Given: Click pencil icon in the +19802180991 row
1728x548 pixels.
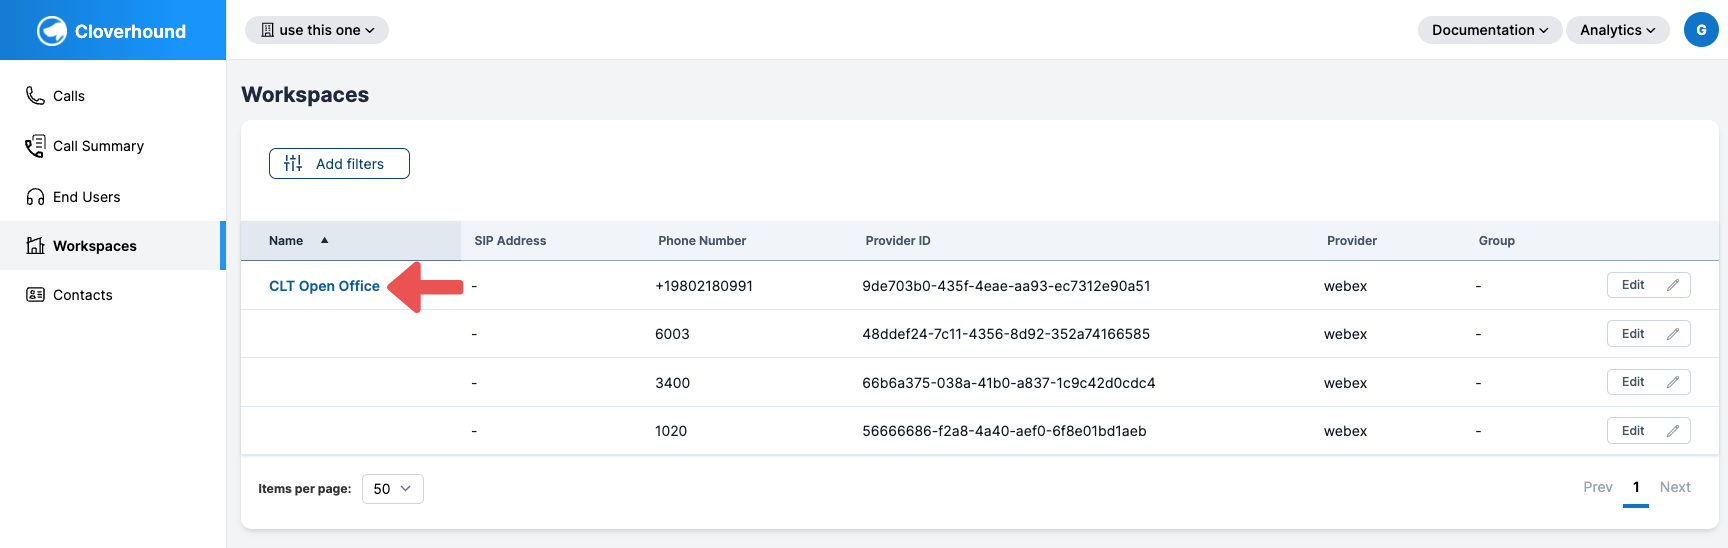Looking at the screenshot, I should 1672,285.
